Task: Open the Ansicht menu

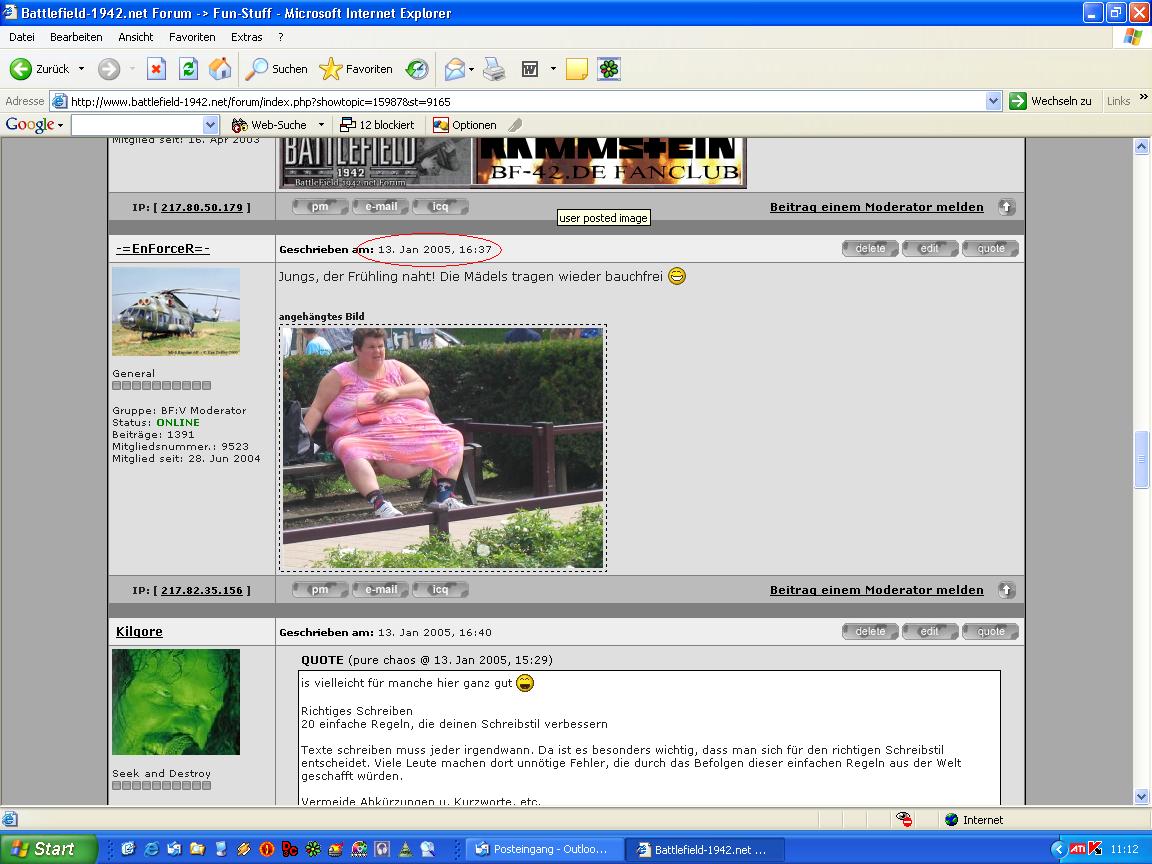Action: click(x=136, y=37)
